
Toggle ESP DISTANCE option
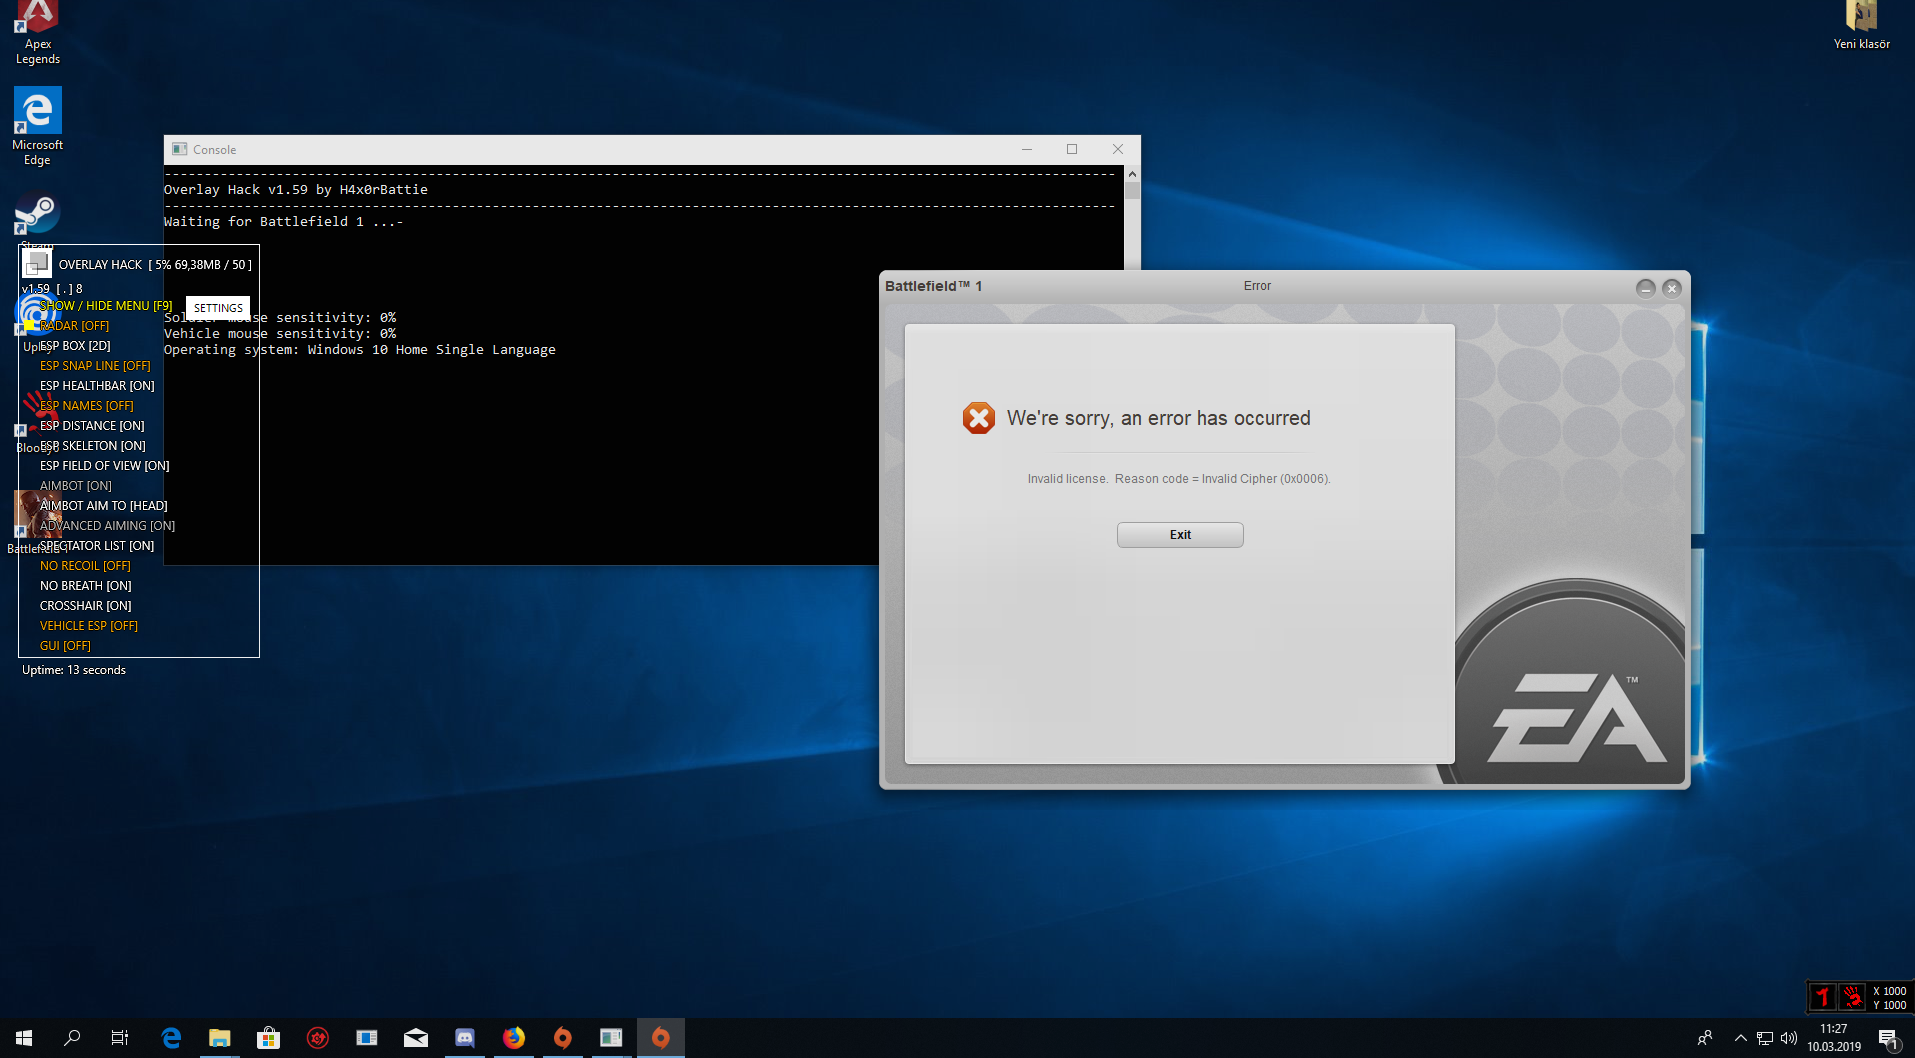point(92,426)
